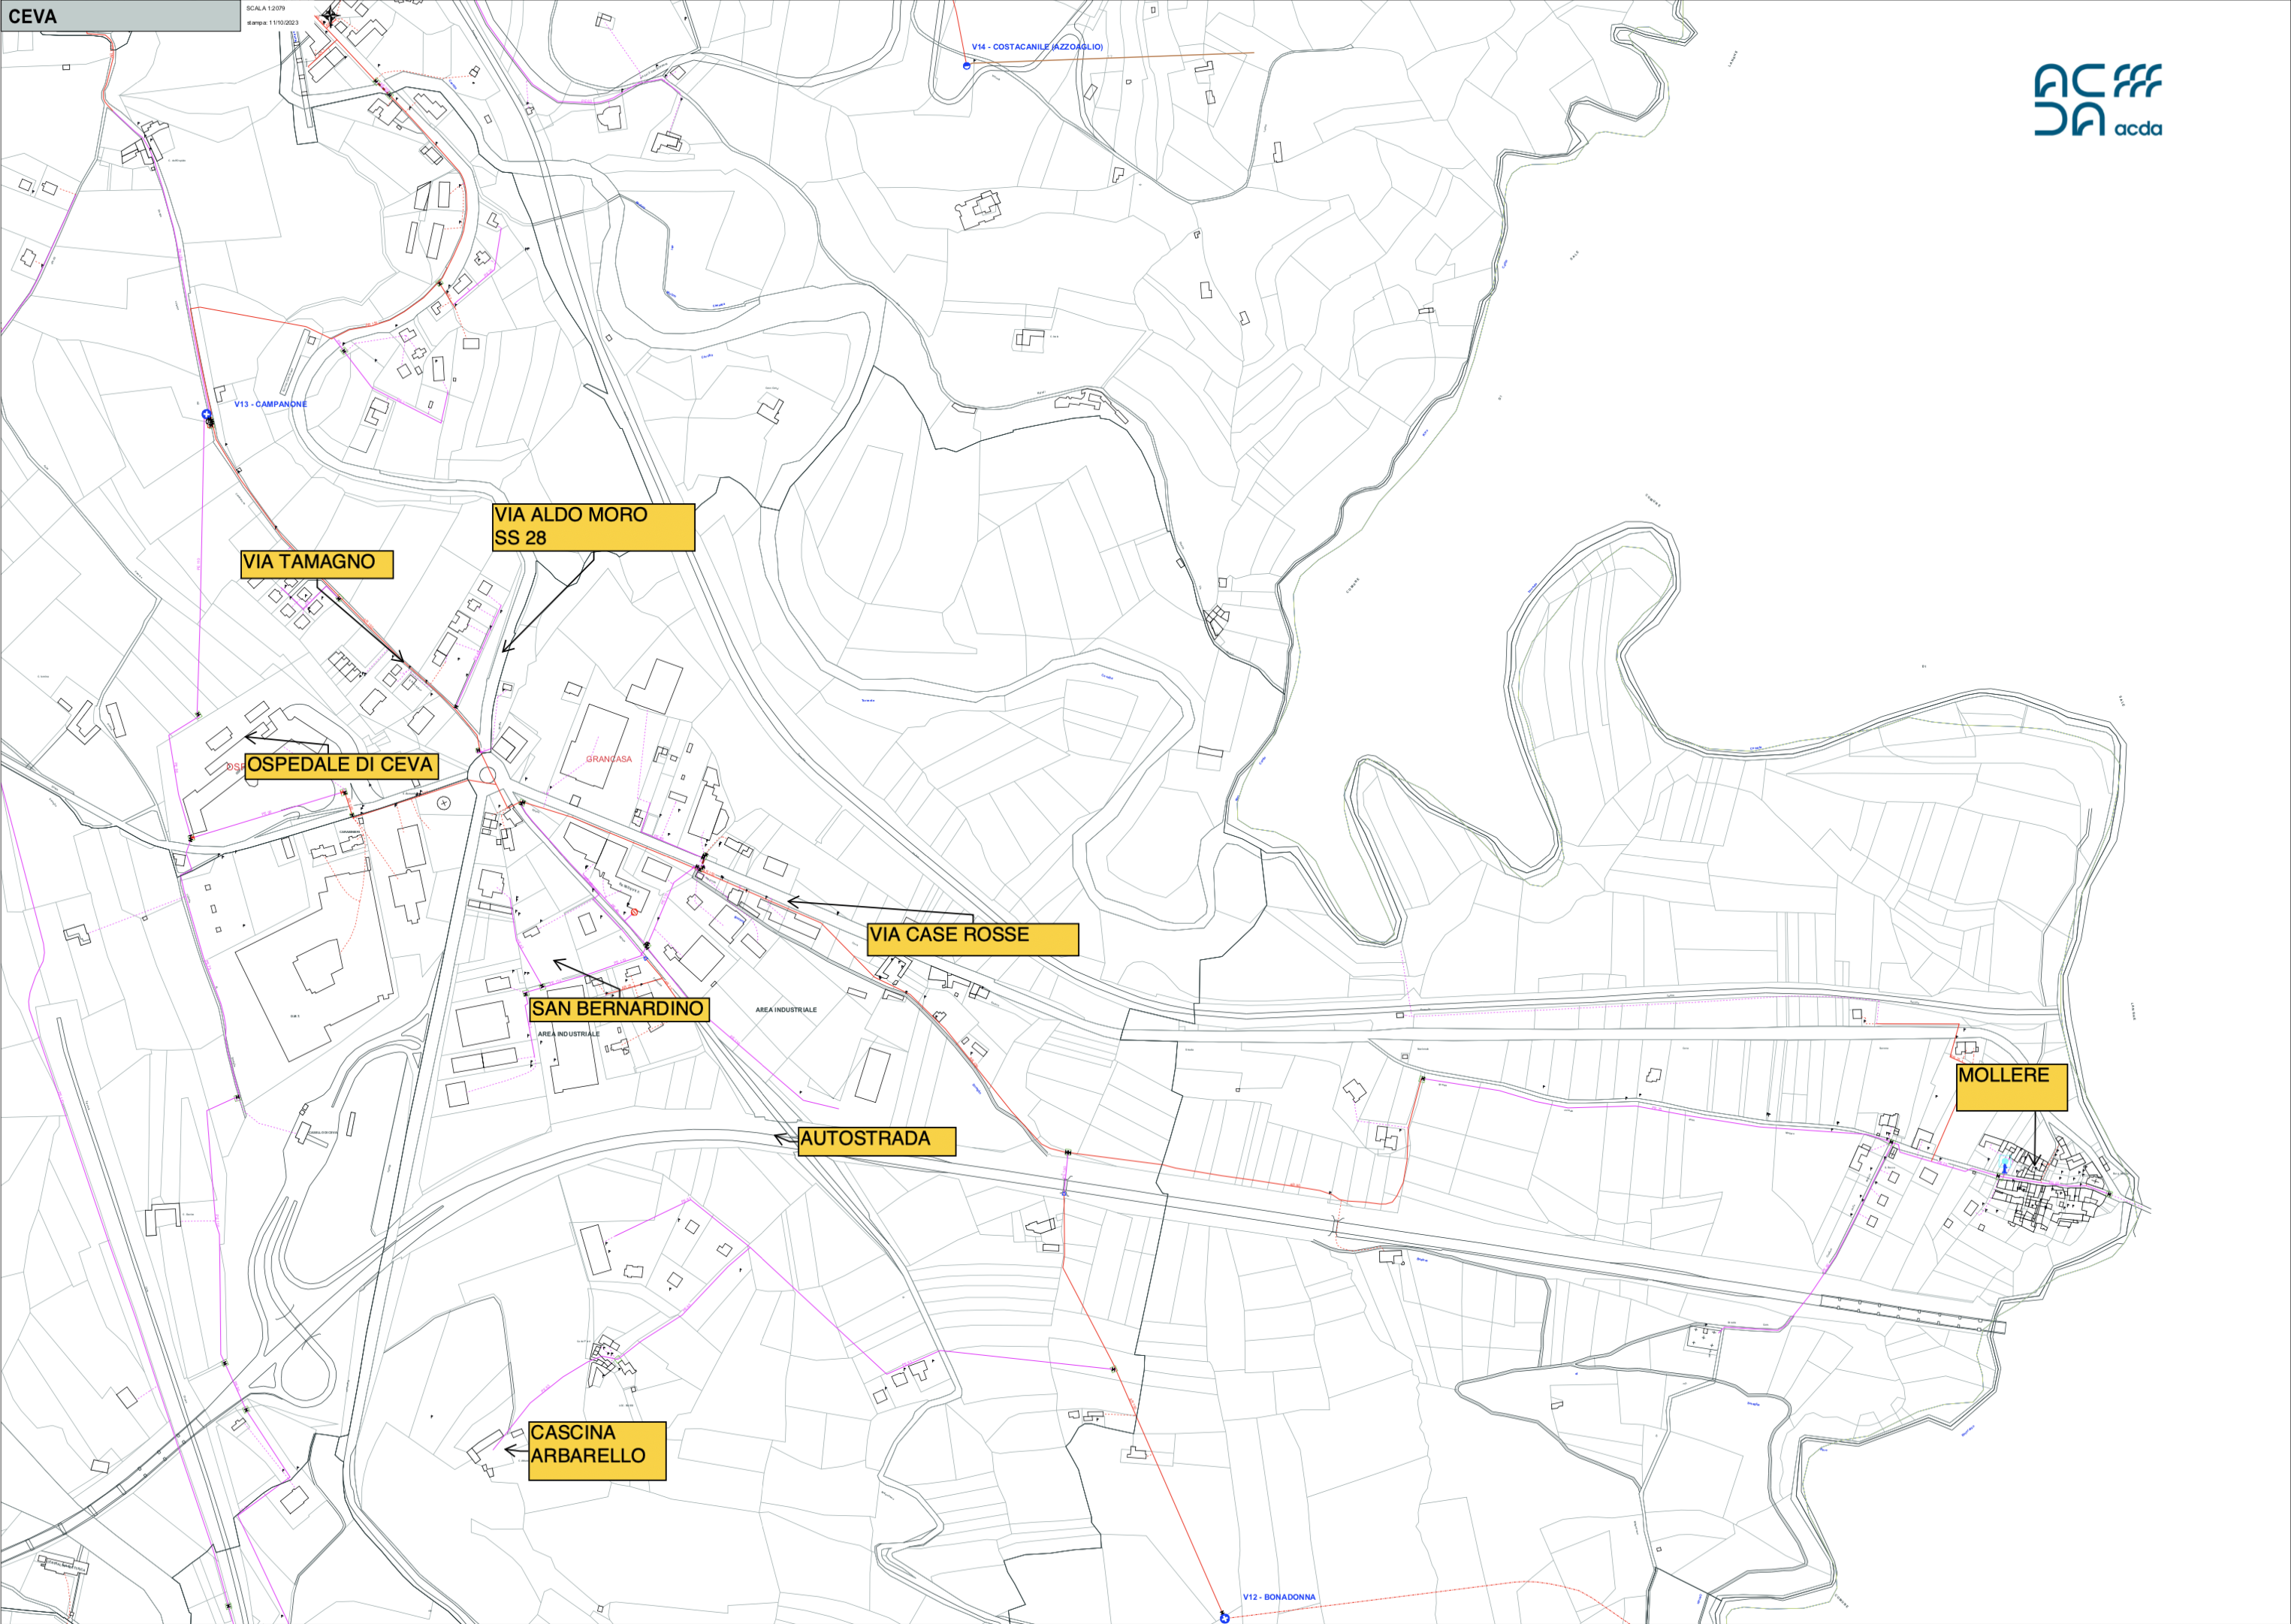Click the VIA ALDO MORO SS 28 label
The image size is (2291, 1624).
[x=593, y=527]
